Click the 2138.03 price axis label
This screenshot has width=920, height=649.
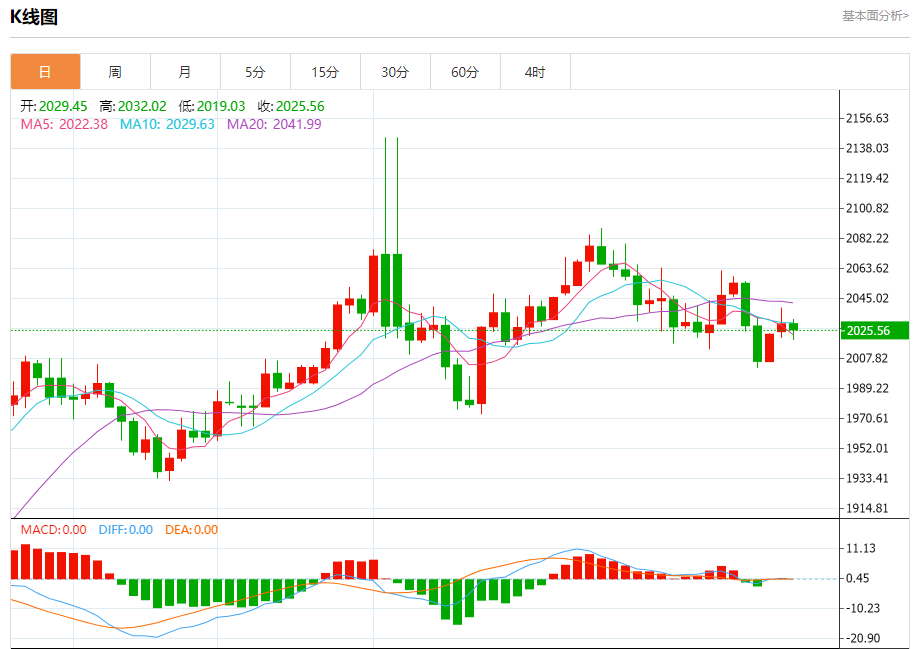[x=867, y=148]
